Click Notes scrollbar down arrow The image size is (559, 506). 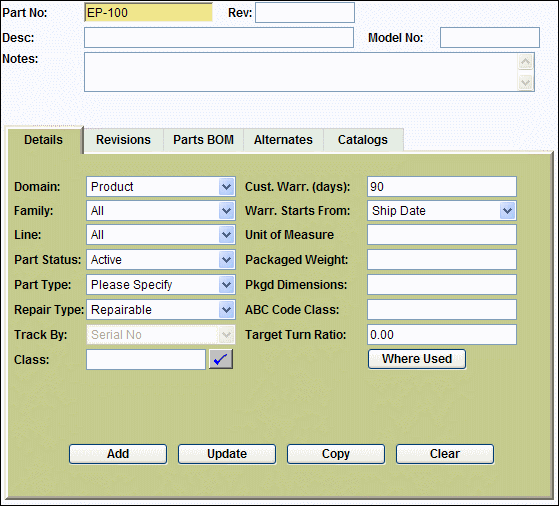point(525,83)
